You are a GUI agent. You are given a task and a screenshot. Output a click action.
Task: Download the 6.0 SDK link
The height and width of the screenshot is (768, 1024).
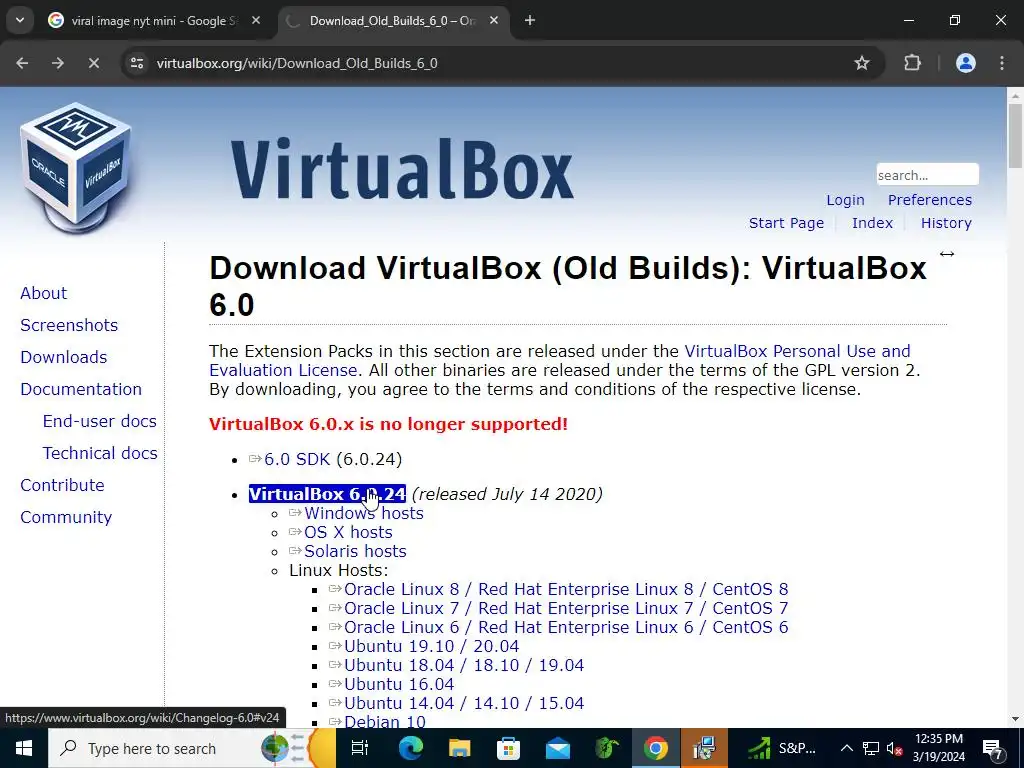coord(297,460)
